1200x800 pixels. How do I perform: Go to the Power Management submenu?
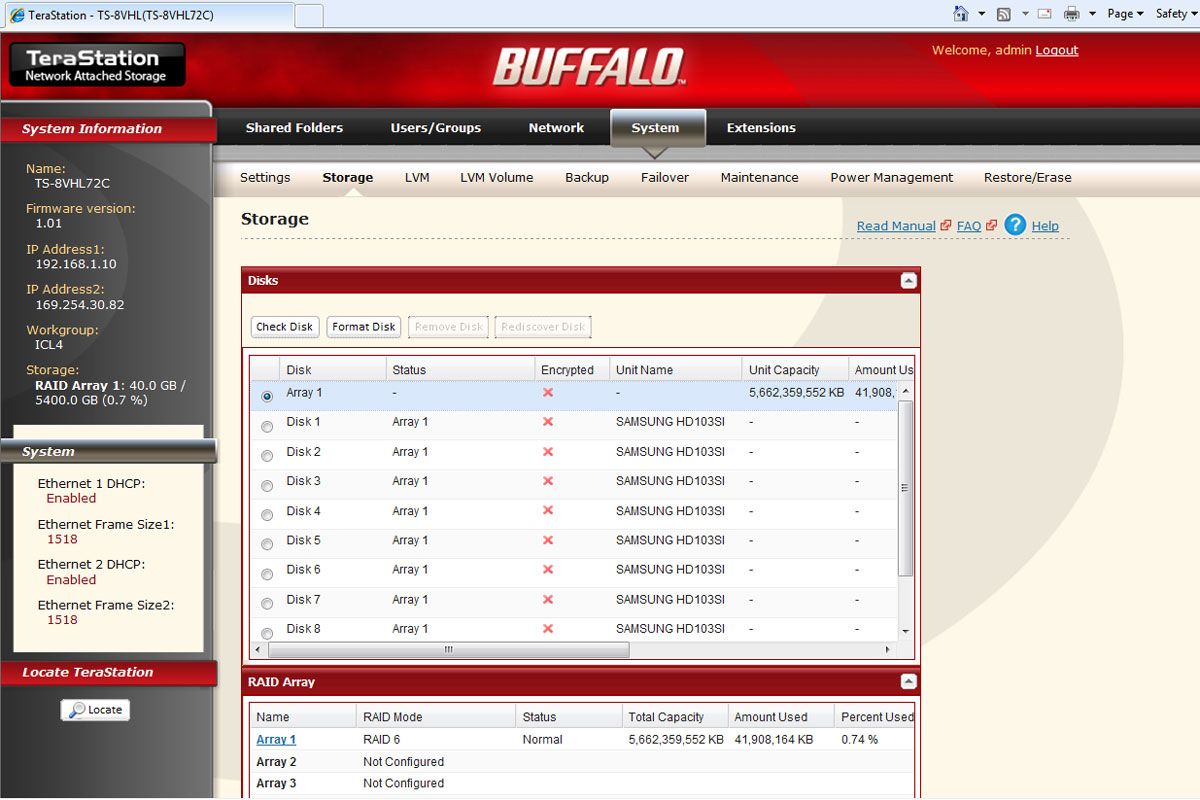(x=892, y=177)
